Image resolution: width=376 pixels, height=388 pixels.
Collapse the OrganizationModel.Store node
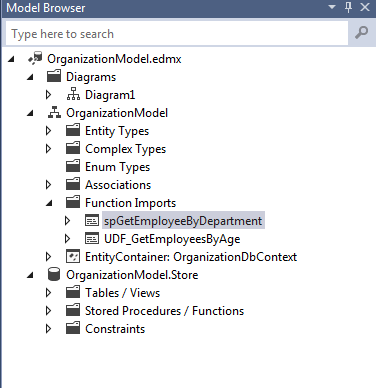[x=30, y=275]
